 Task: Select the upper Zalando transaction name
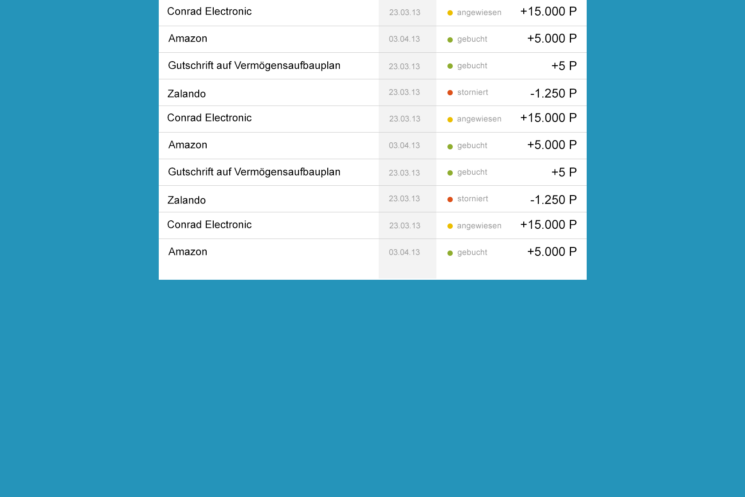click(186, 94)
